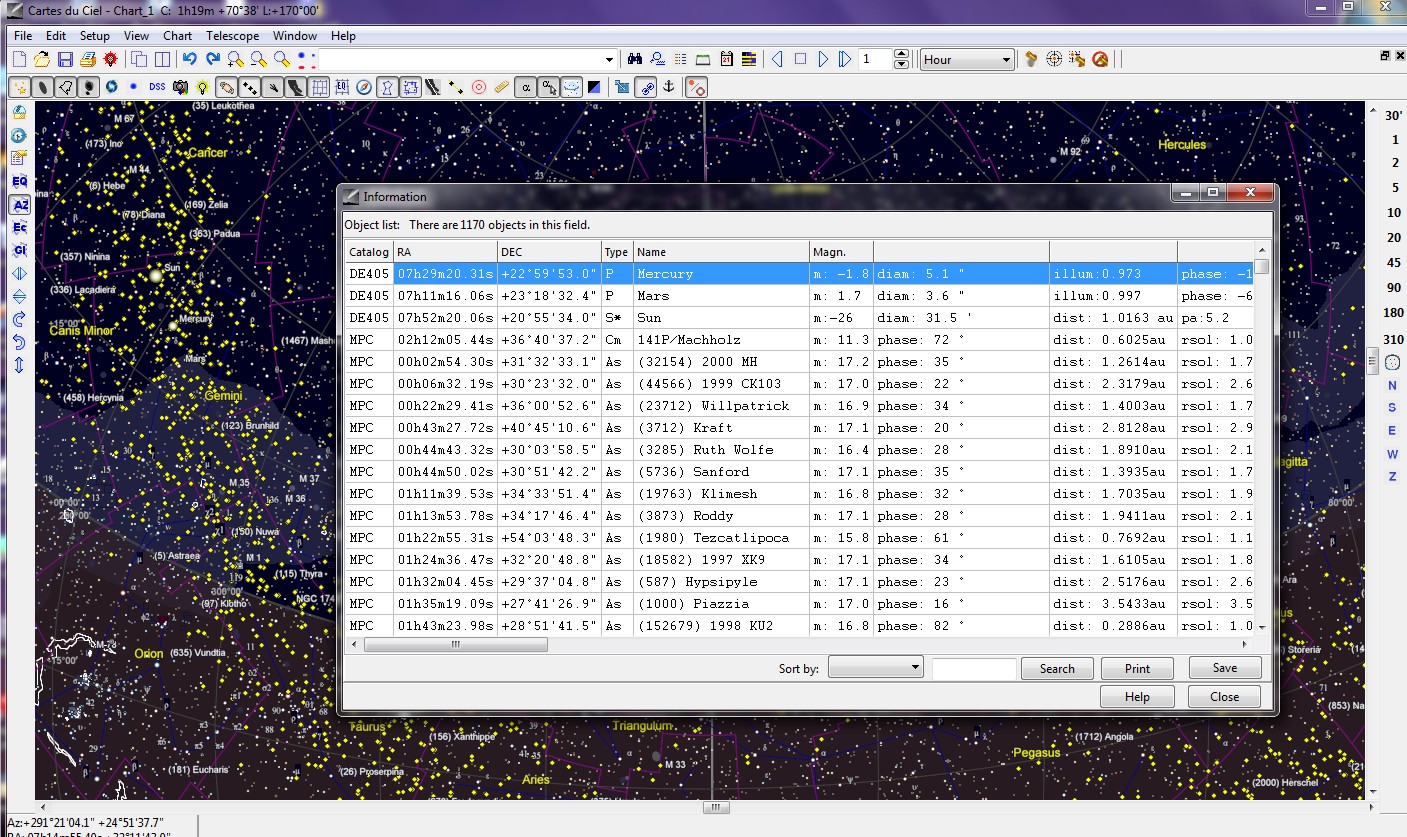
Task: Switch to equatorial EQ coordinates
Action: pyautogui.click(x=19, y=181)
